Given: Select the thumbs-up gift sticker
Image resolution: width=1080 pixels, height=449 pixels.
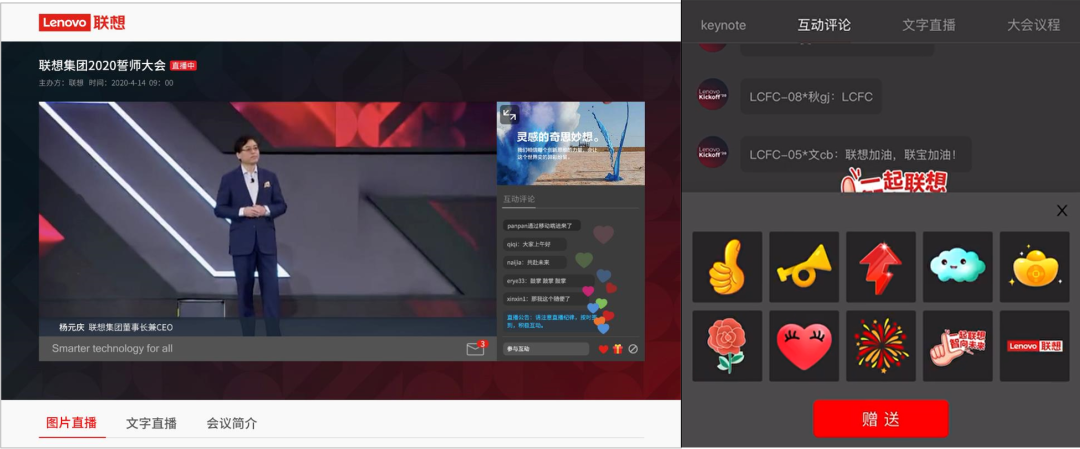Looking at the screenshot, I should [727, 267].
